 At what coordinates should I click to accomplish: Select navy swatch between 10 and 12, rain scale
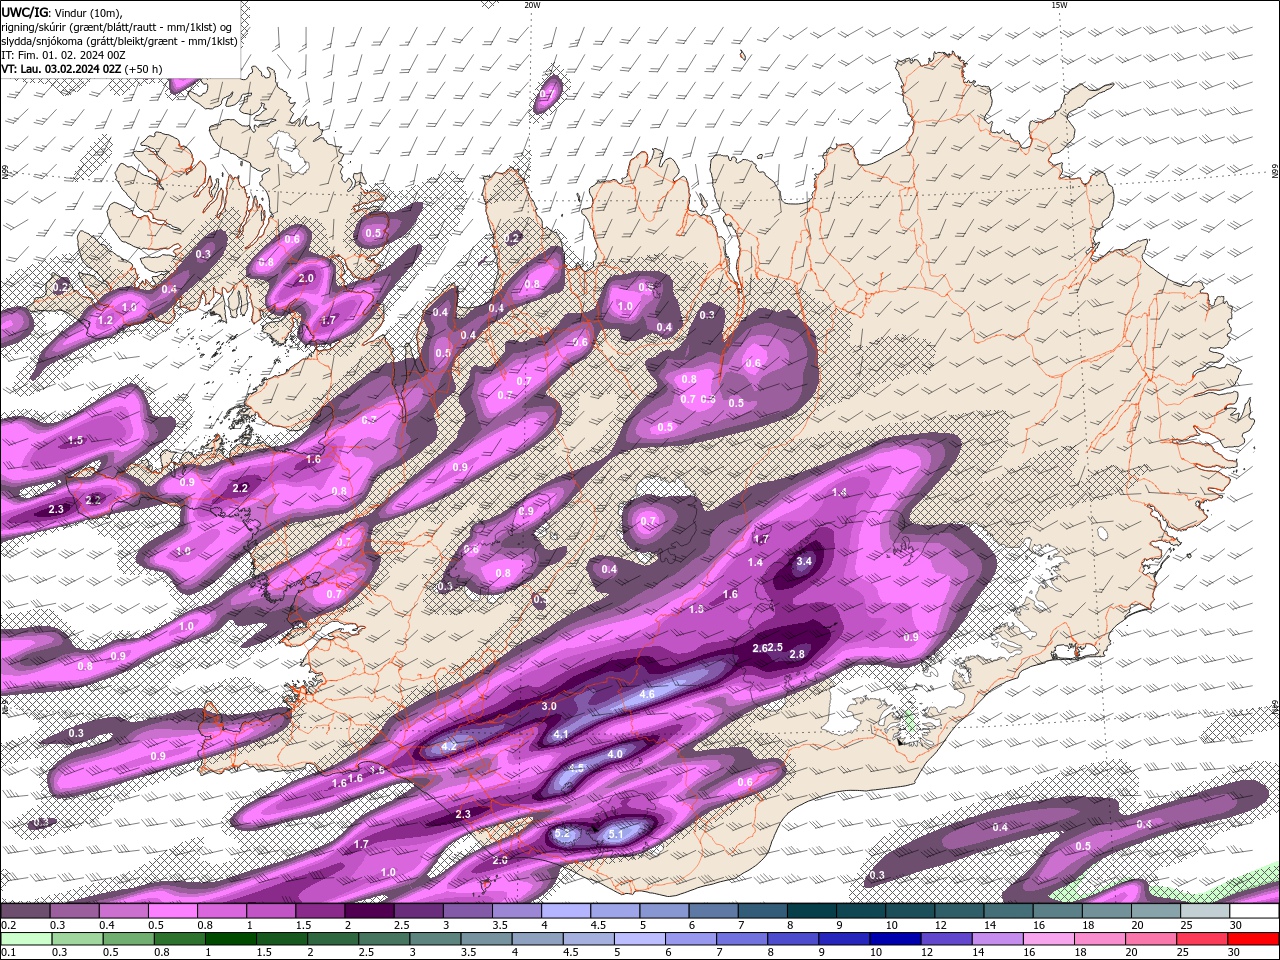pos(894,939)
